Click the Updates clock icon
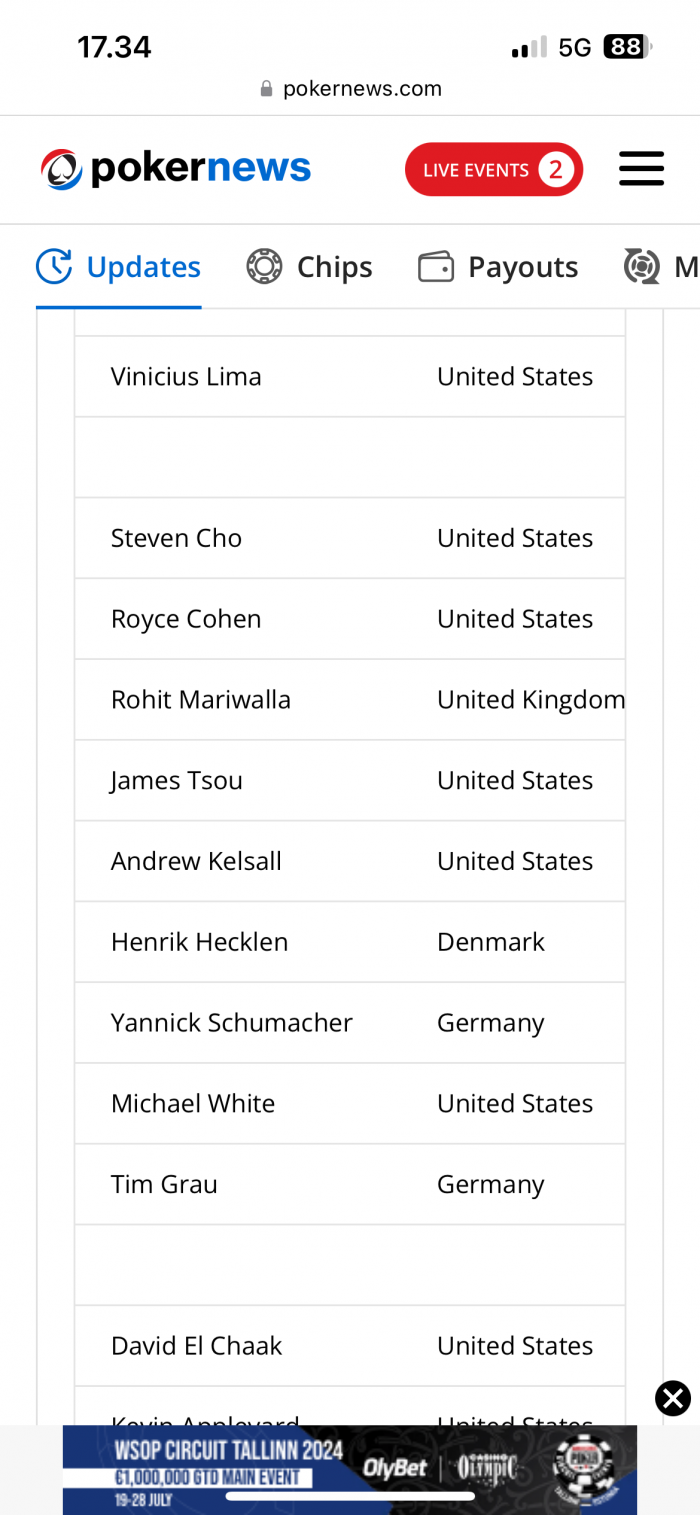This screenshot has height=1515, width=700. click(x=54, y=267)
